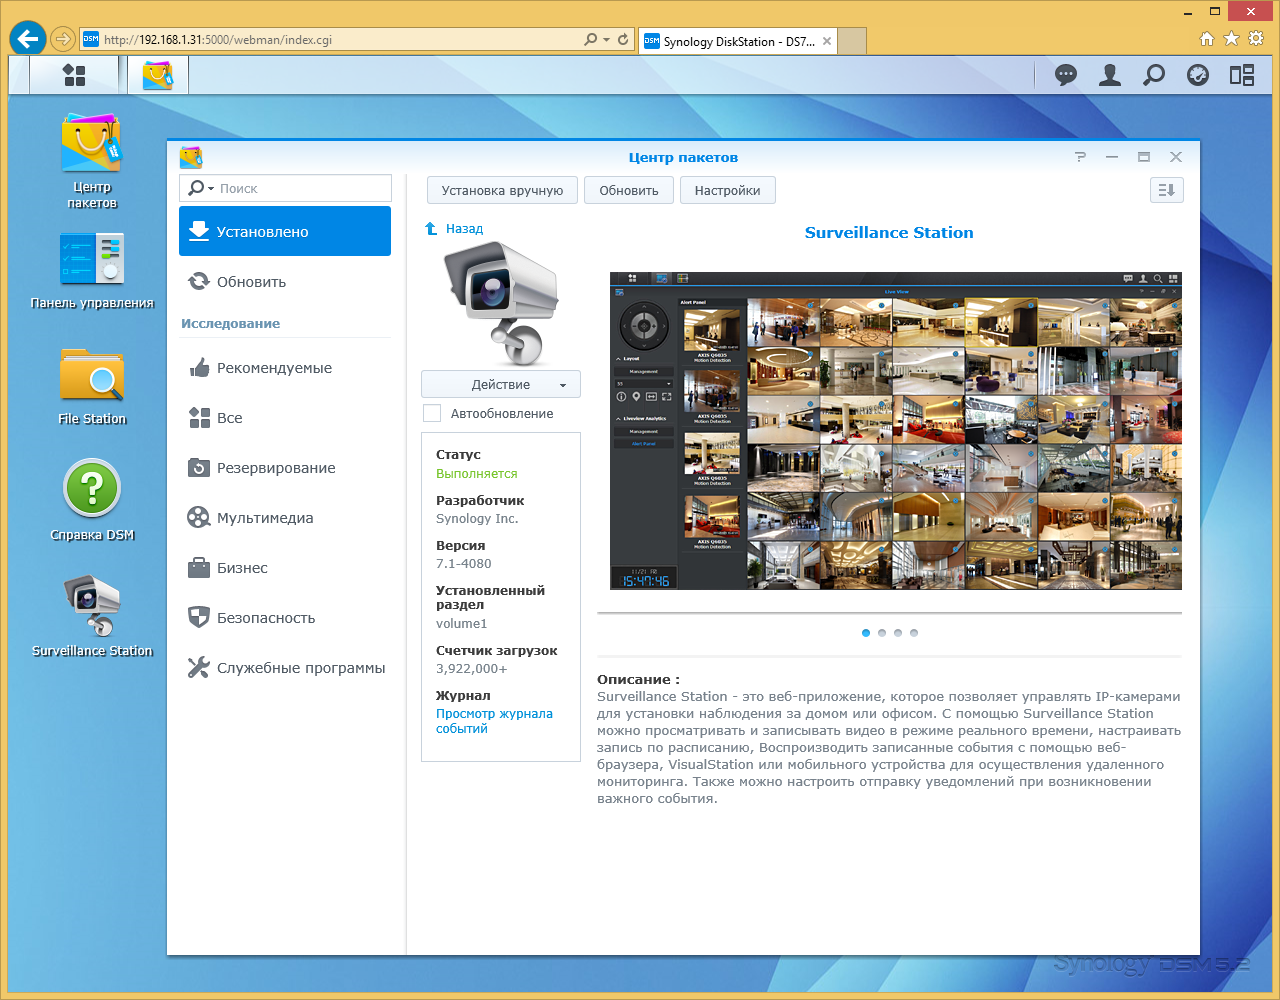Click the version value 7.1-4080
This screenshot has width=1280, height=1000.
coord(464,563)
